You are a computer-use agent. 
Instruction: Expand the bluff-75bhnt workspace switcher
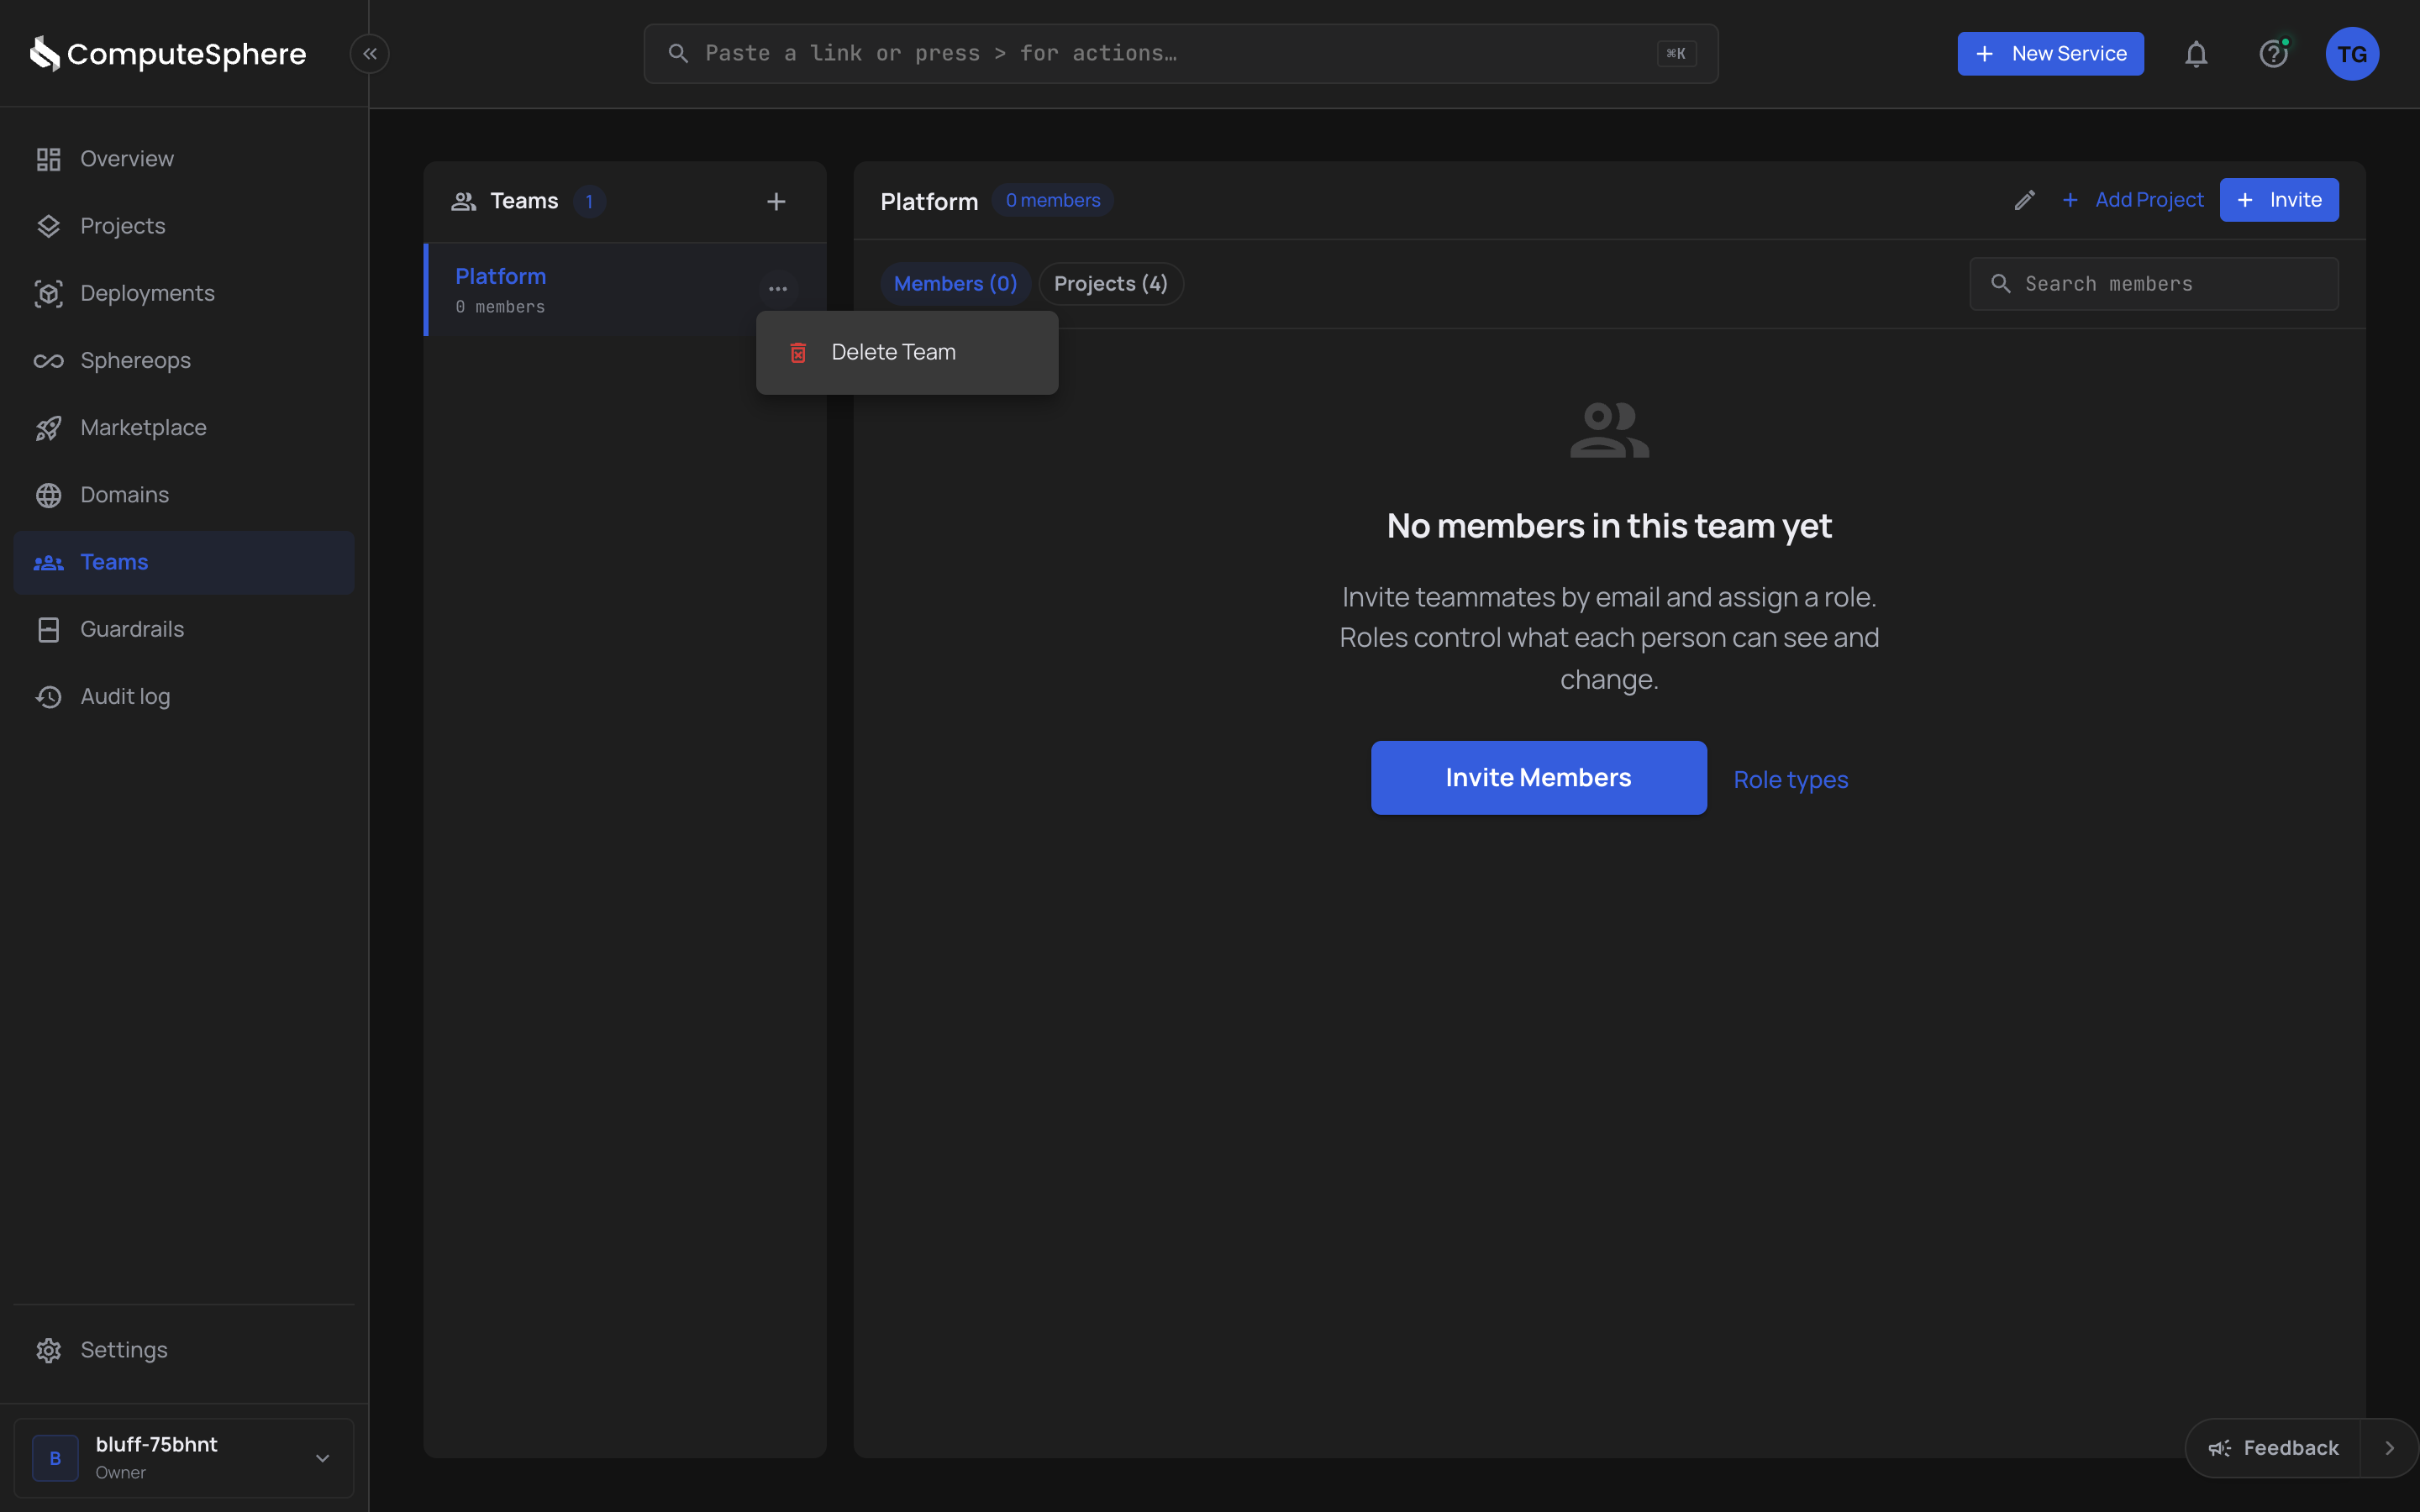click(184, 1457)
